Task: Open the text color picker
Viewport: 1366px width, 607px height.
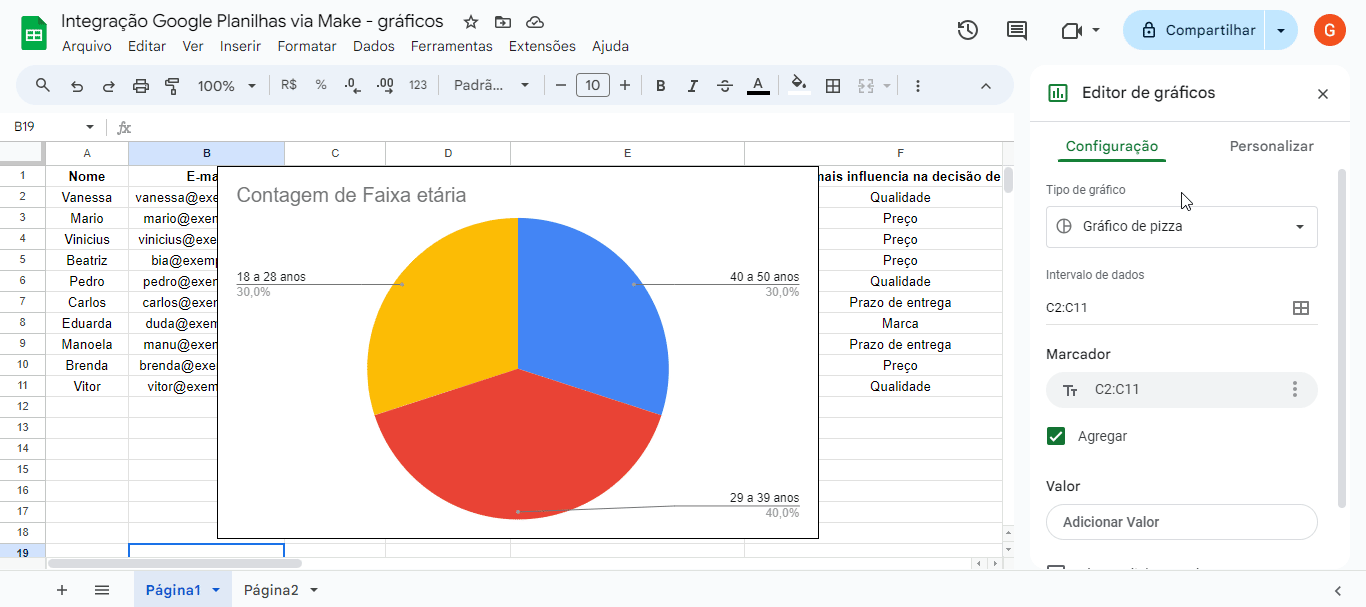Action: (758, 85)
